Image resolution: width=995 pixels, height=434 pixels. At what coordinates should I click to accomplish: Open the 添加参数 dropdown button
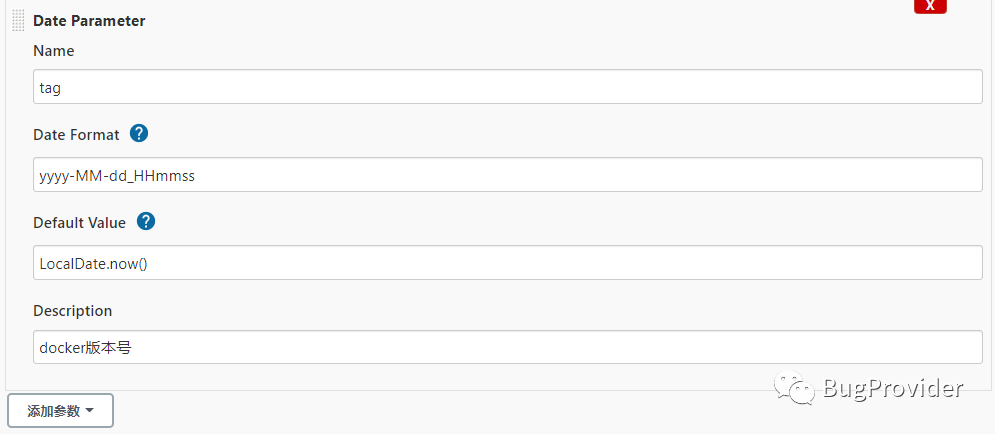point(60,411)
